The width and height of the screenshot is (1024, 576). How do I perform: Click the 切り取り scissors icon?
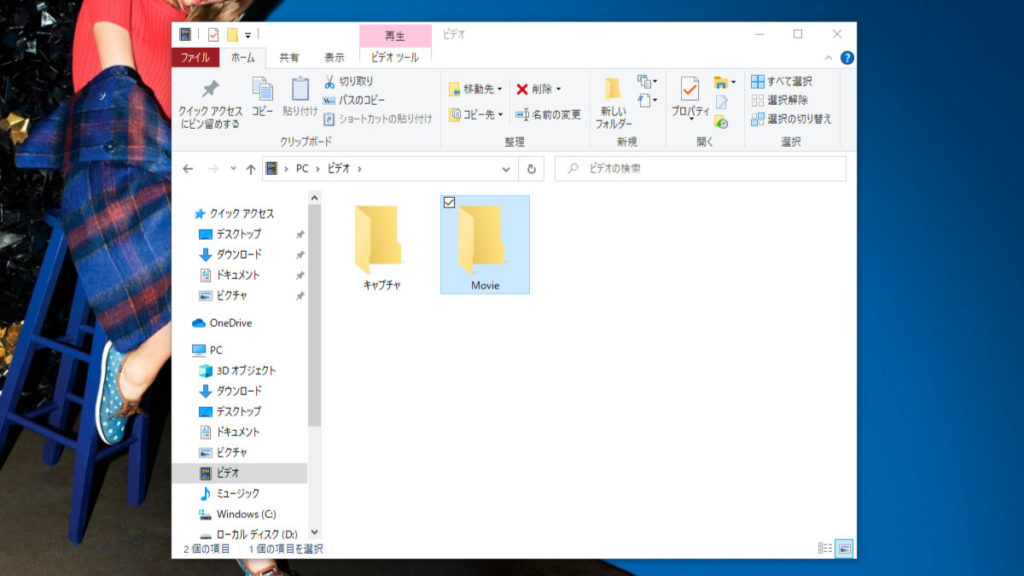(x=329, y=81)
